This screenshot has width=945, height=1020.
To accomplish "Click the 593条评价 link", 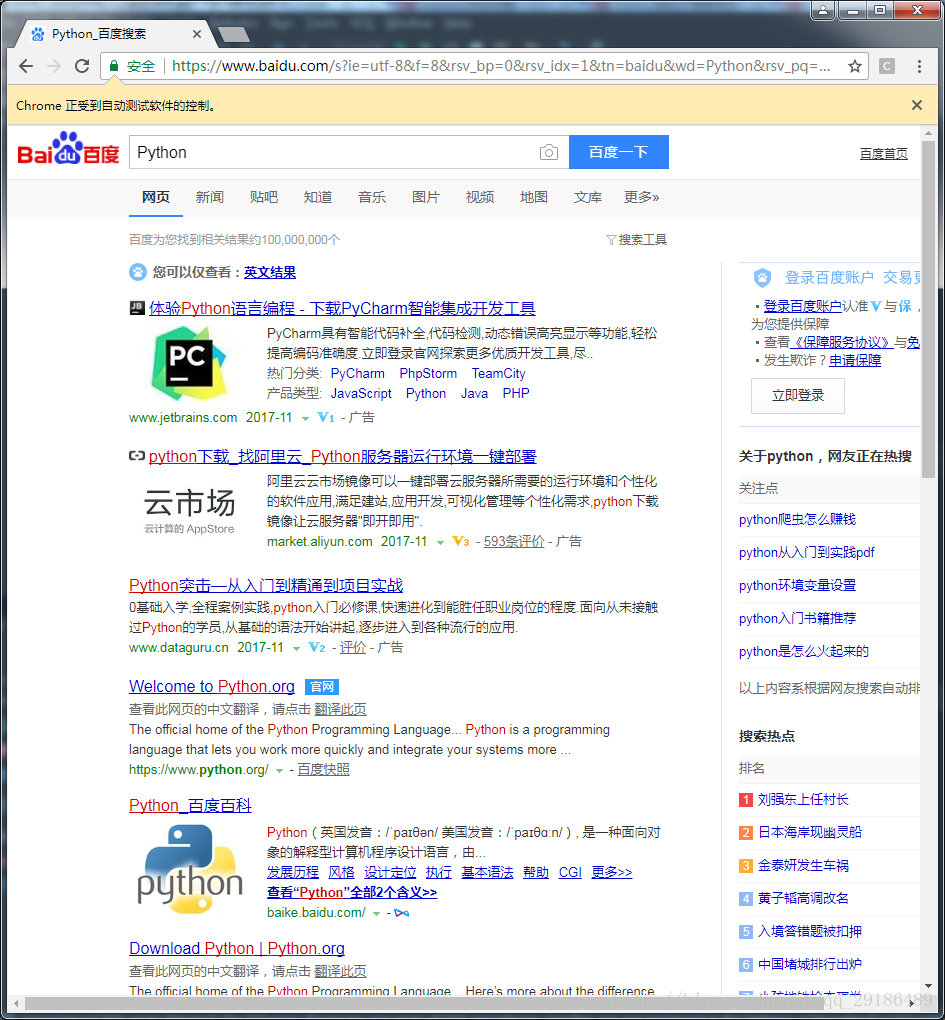I will pyautogui.click(x=514, y=541).
